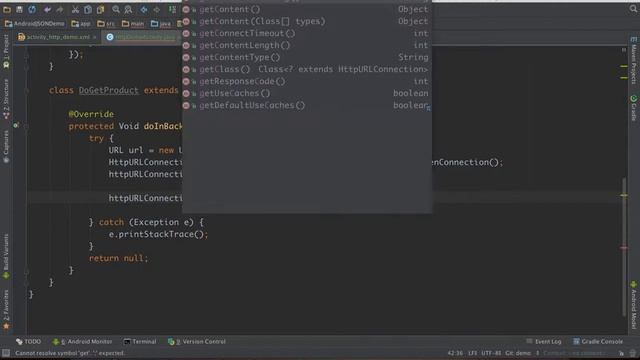Click the Undo arrow icon
This screenshot has height=360, width=640.
47,9
